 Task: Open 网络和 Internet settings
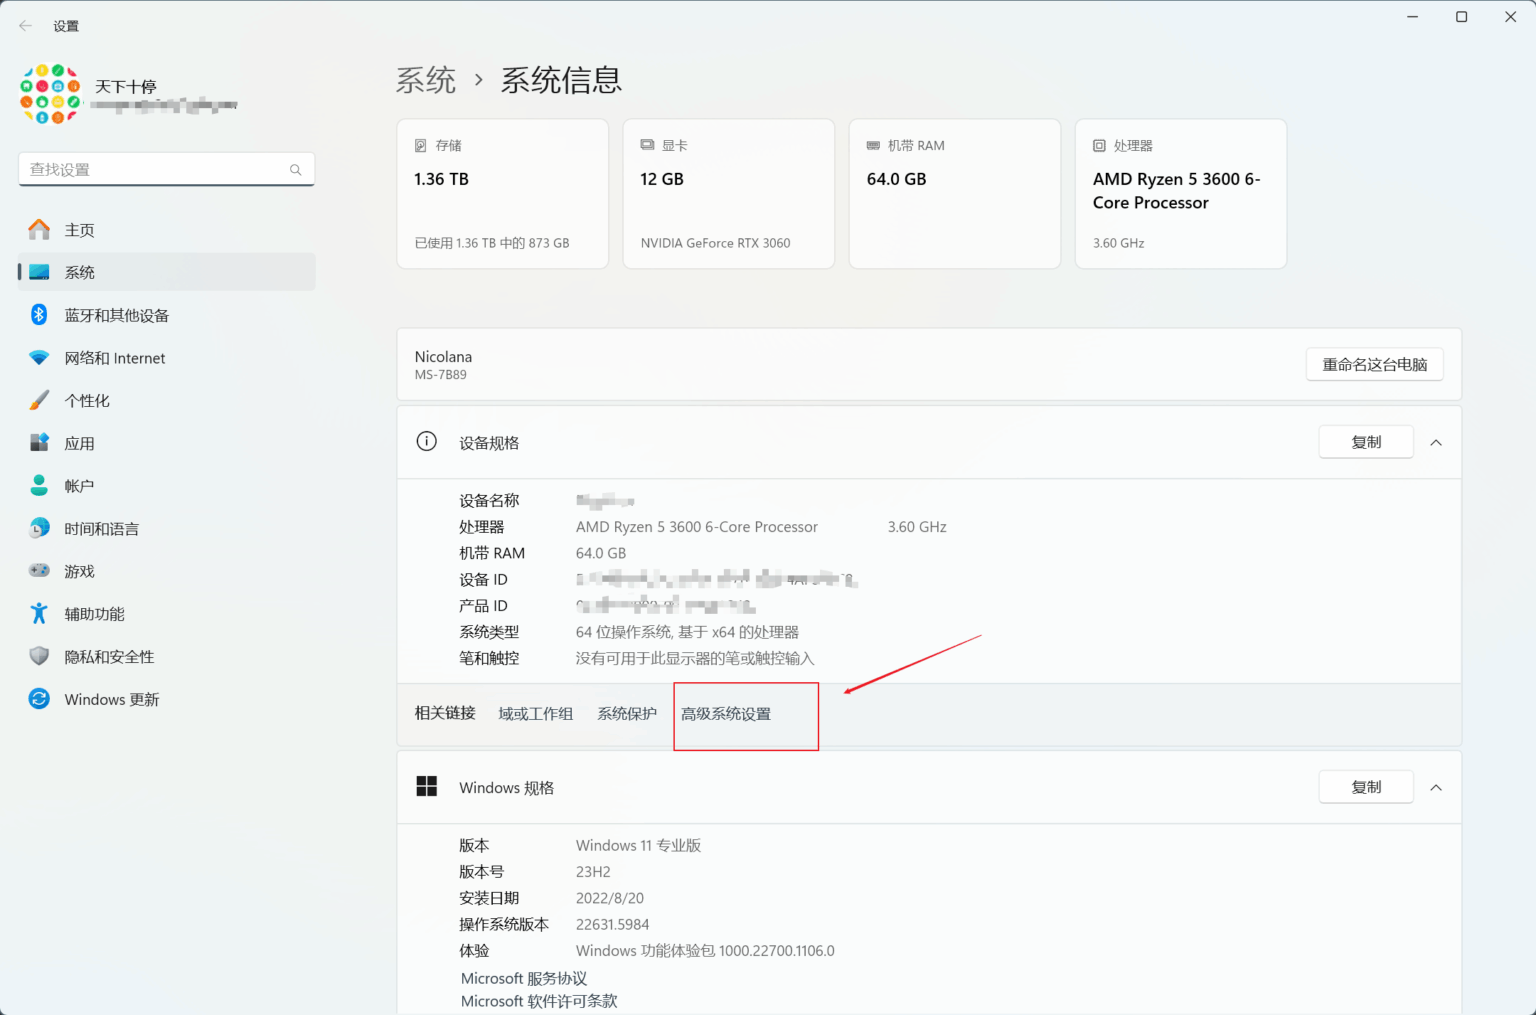(x=115, y=357)
